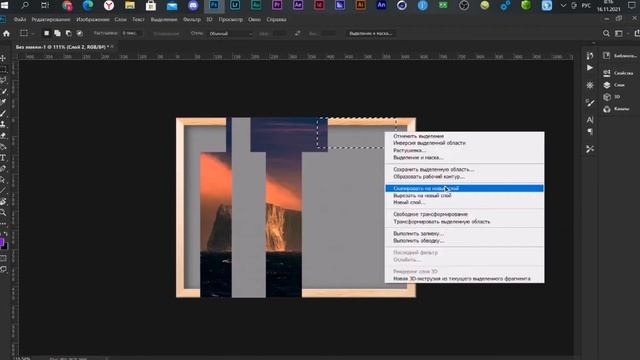Toggle Quick Mask mode in toolbox
This screenshot has width=640, height=360.
coord(3,258)
